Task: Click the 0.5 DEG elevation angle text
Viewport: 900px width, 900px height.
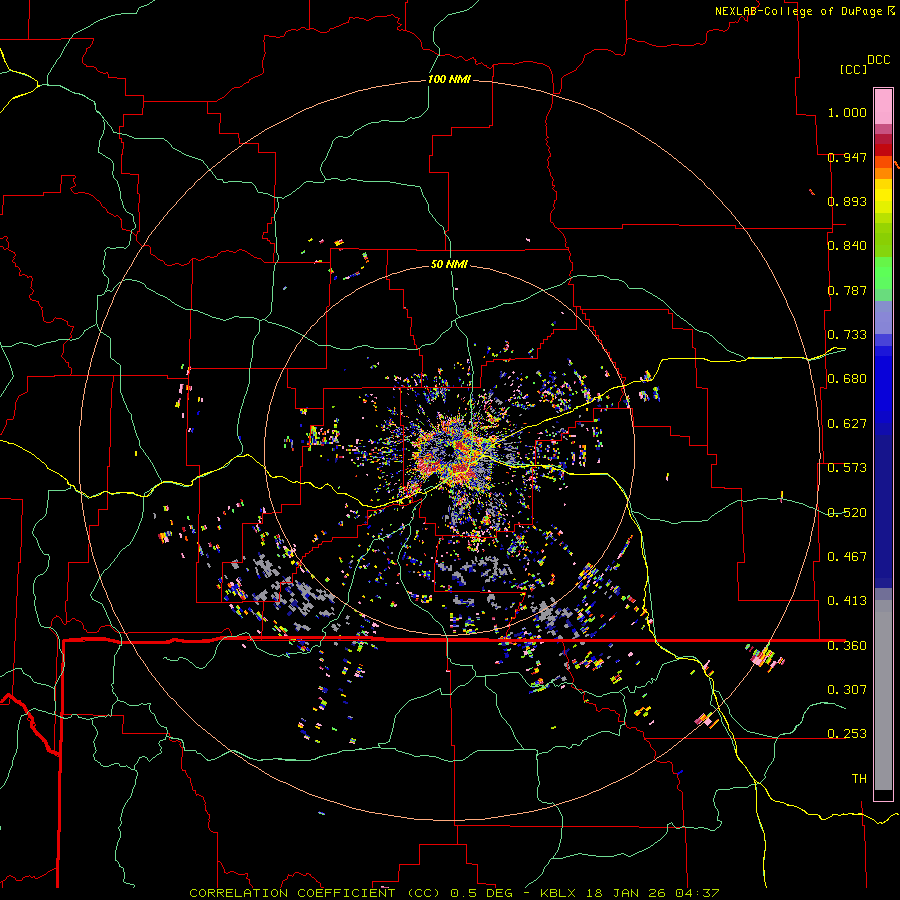Action: click(x=481, y=893)
